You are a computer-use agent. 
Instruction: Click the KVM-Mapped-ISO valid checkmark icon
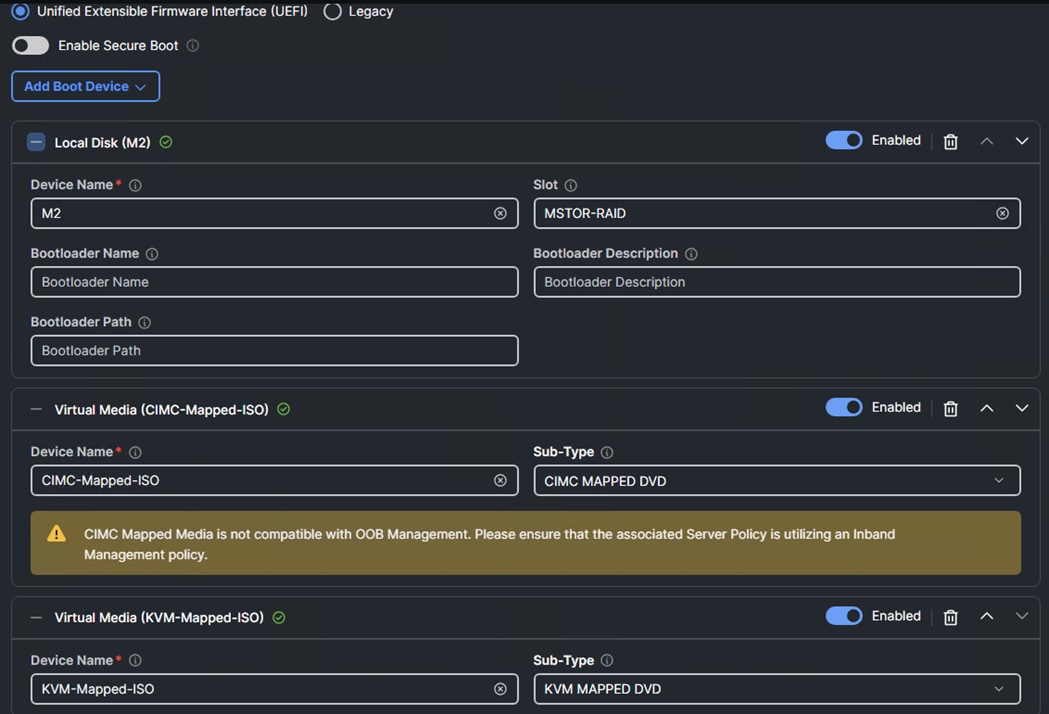tap(279, 618)
